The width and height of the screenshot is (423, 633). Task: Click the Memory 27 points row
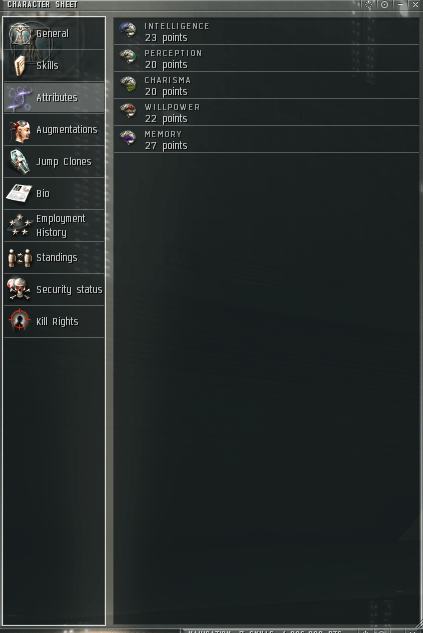pos(266,140)
